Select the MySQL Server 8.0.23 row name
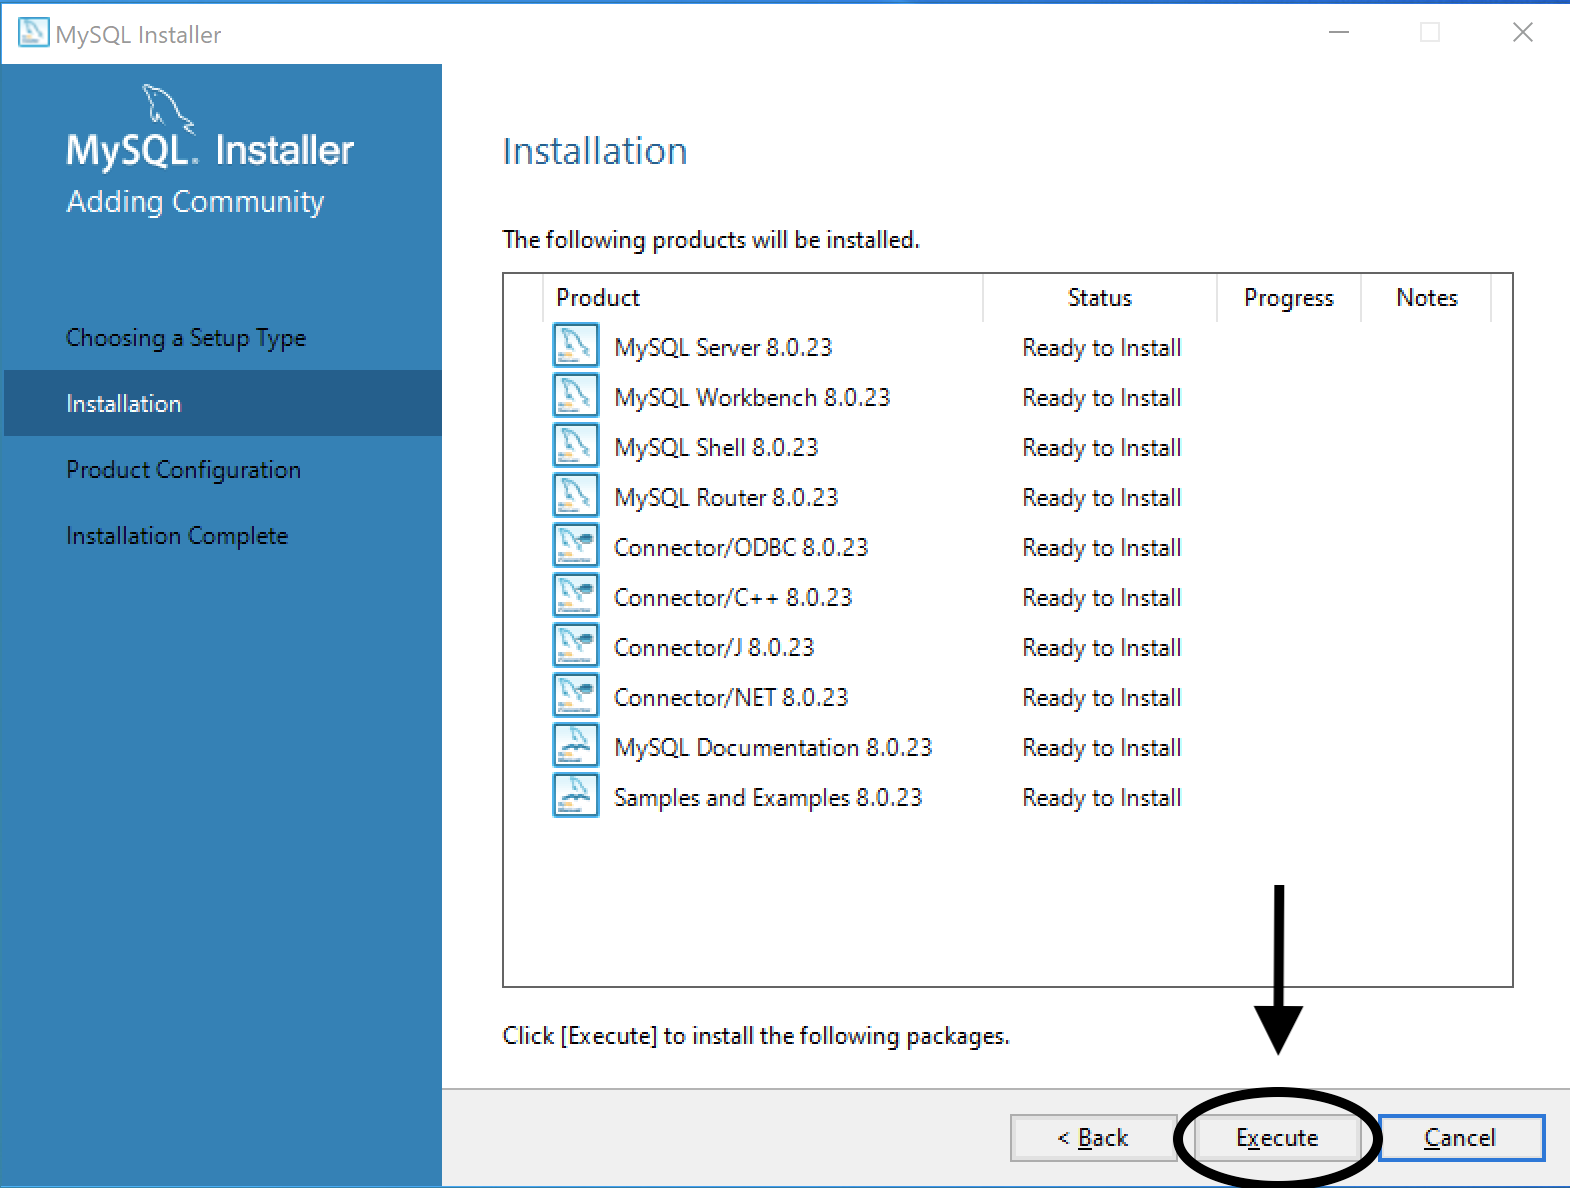 723,347
